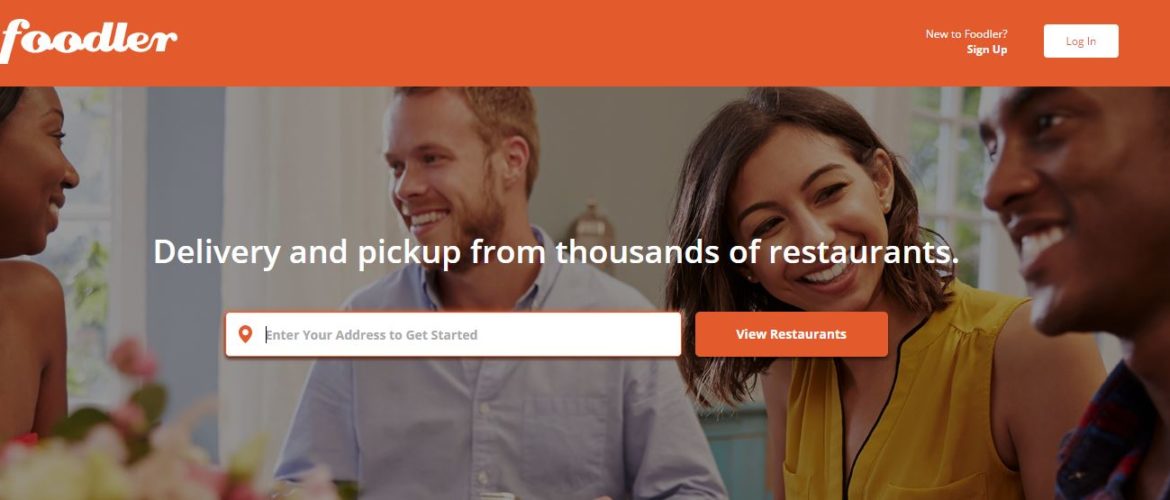
Task: Open the Sign Up link
Action: 986,49
